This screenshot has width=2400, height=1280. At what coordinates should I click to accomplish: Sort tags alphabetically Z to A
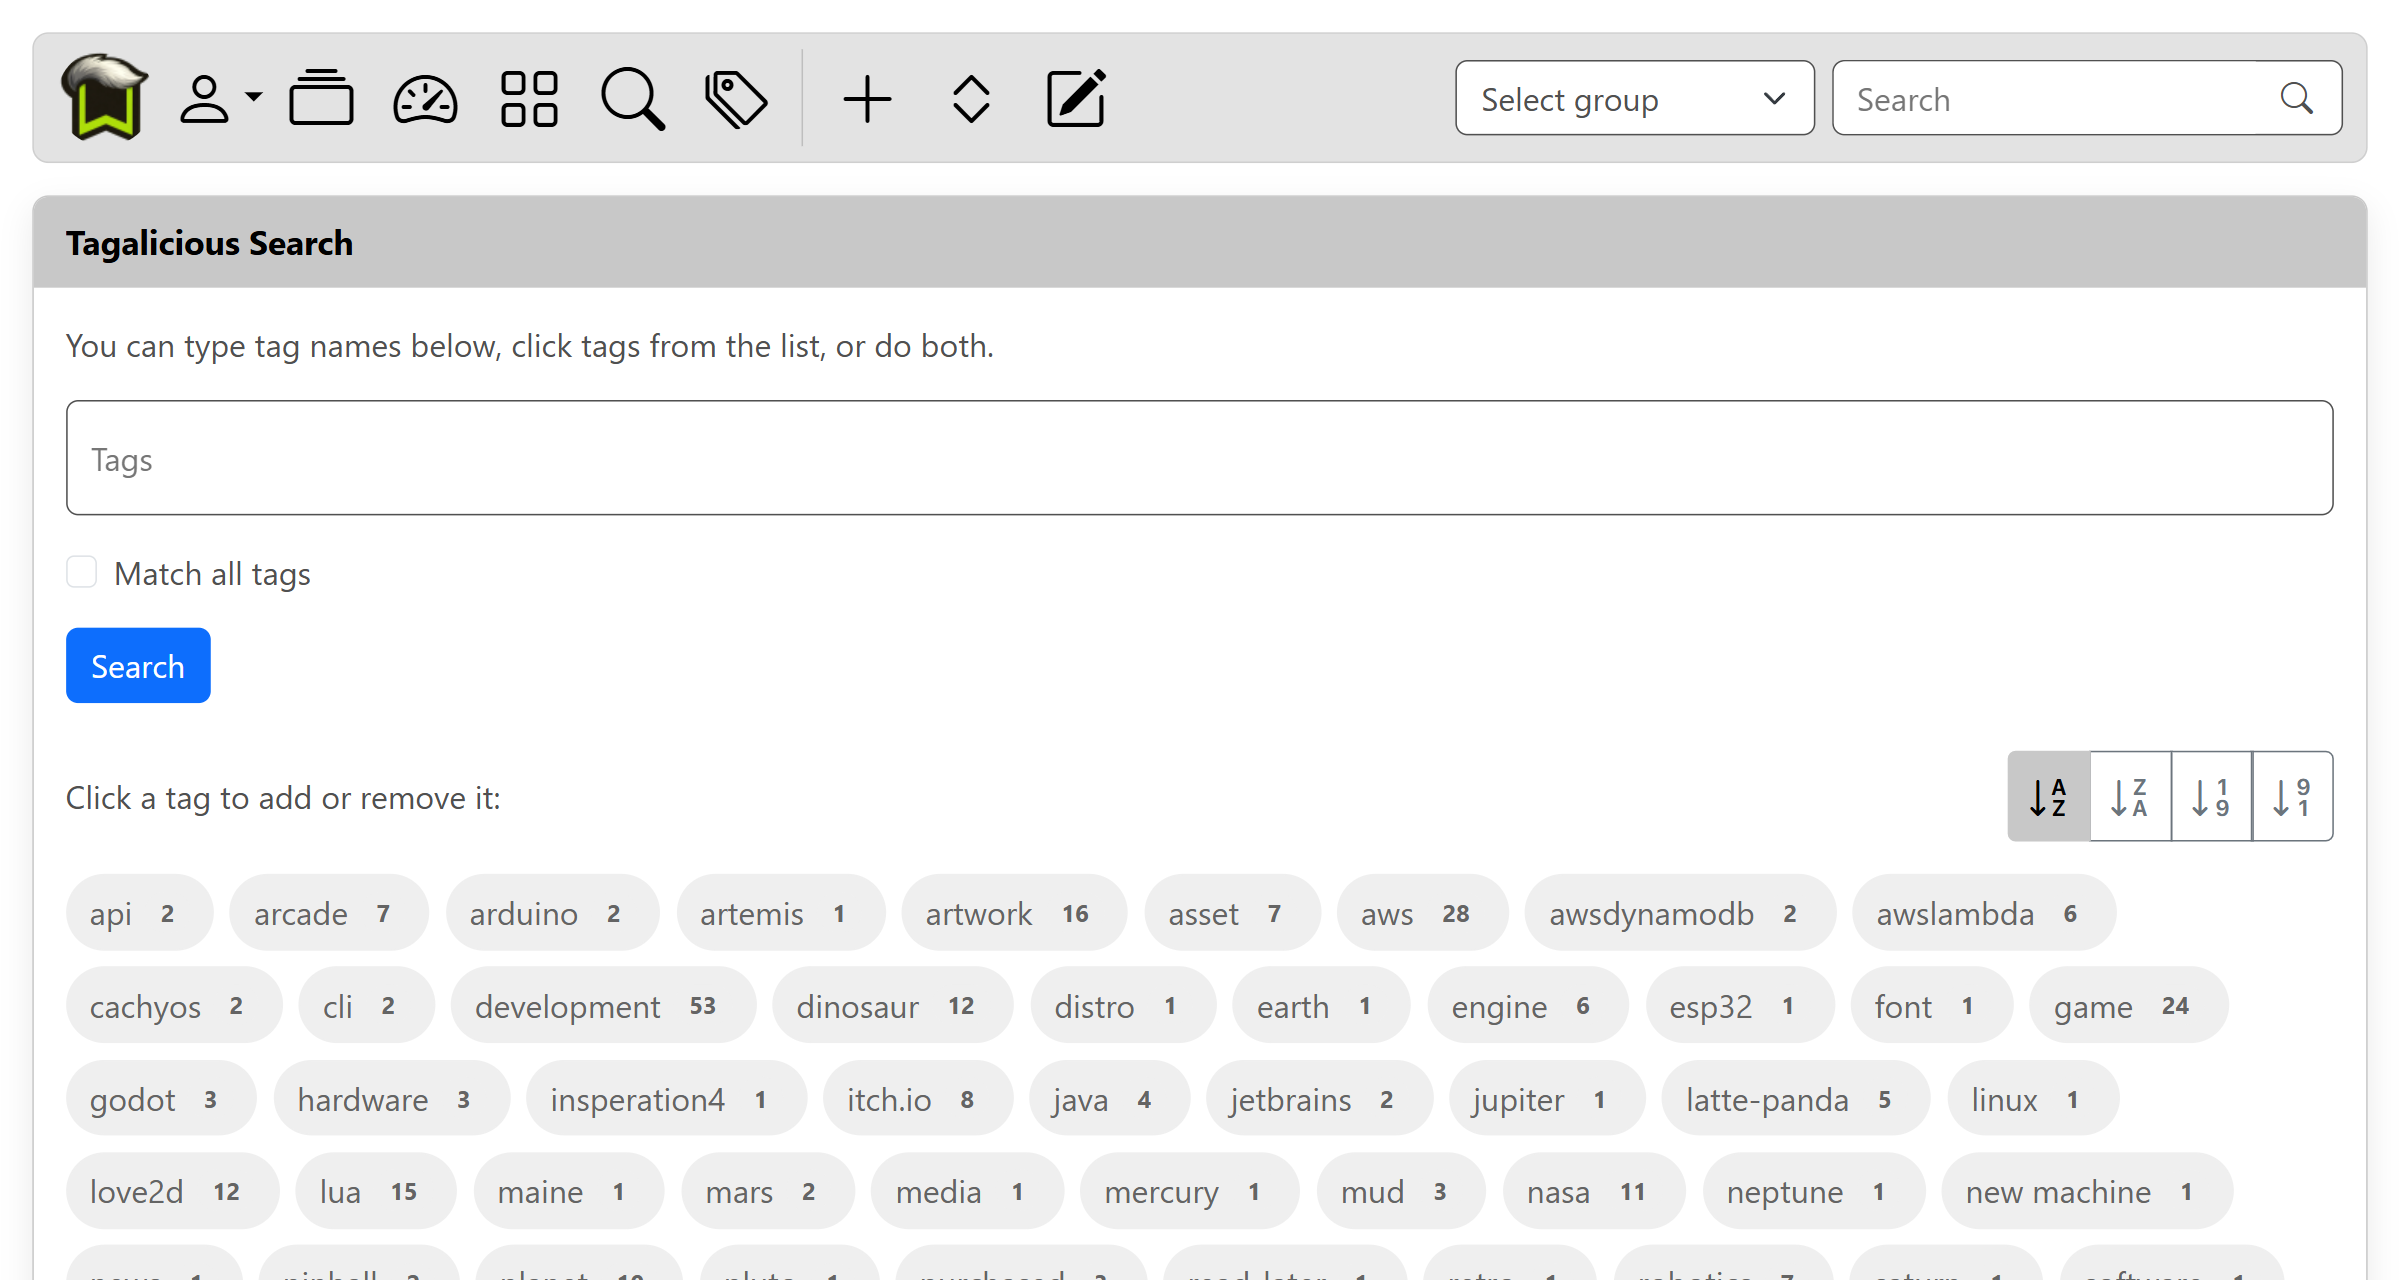pyautogui.click(x=2130, y=797)
